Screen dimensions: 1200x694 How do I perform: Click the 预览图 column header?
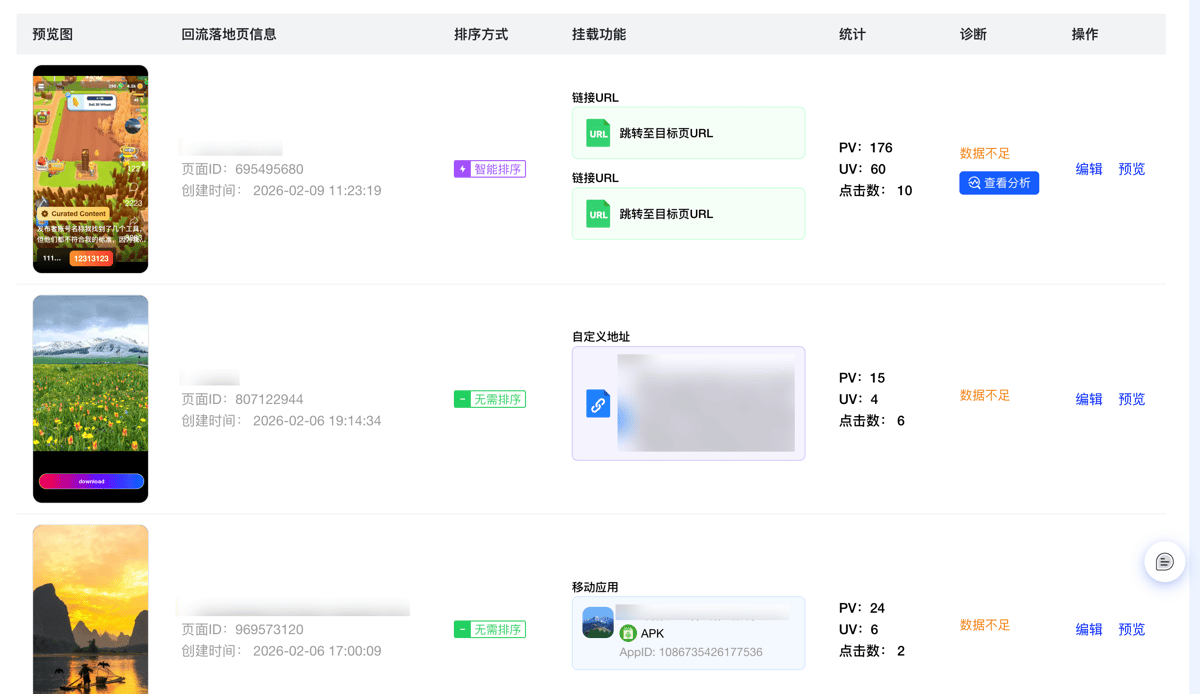[x=53, y=34]
